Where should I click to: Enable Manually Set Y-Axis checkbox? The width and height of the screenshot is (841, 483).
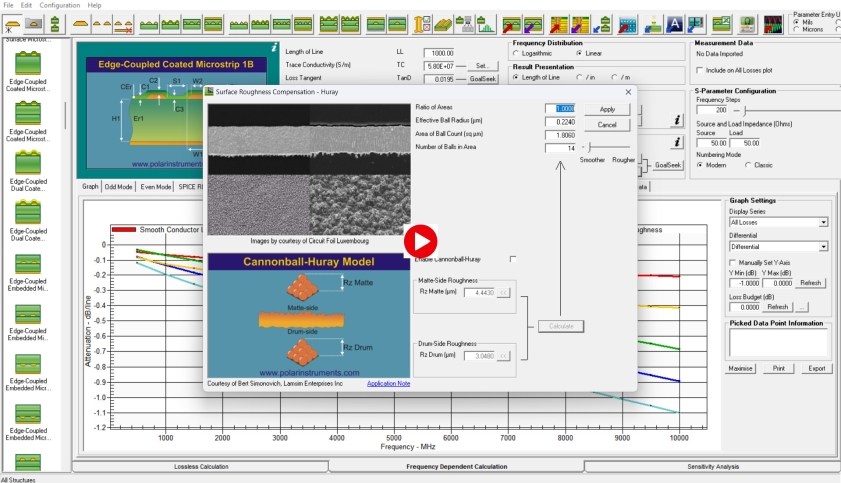pos(733,263)
